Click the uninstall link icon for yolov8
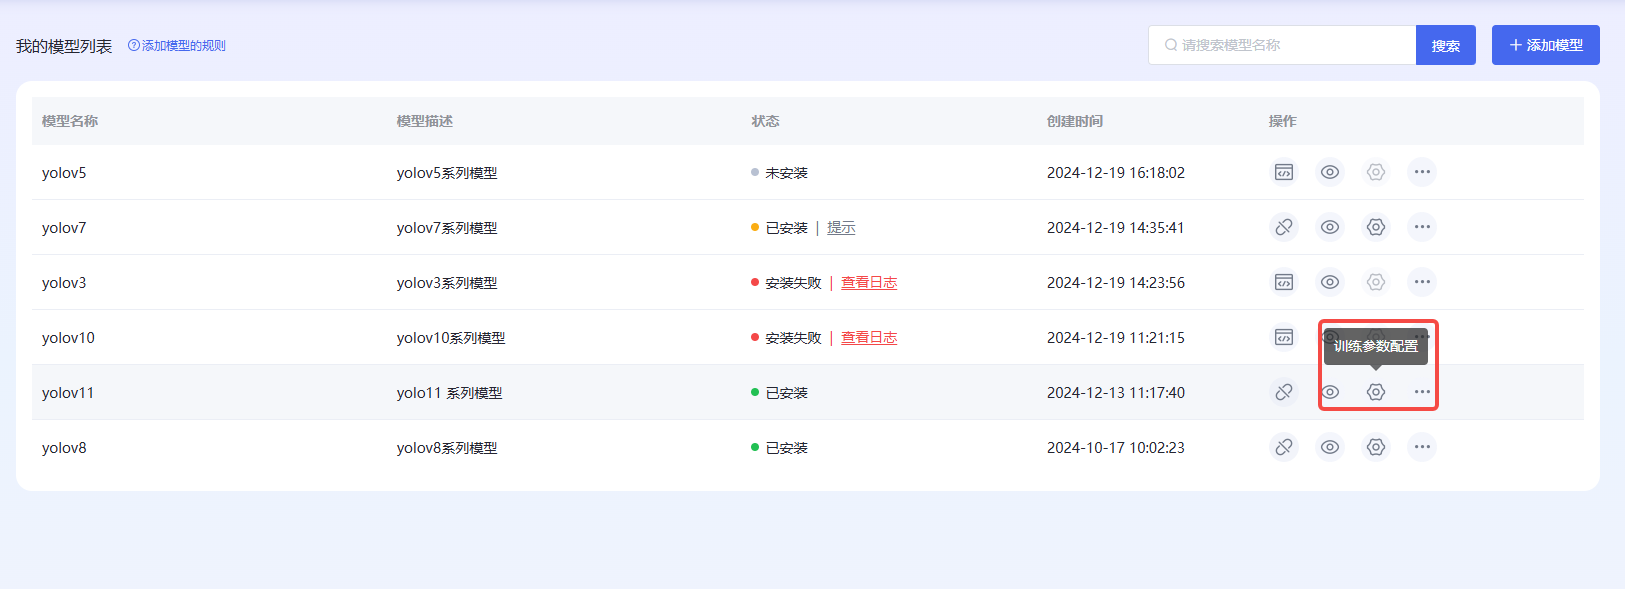The height and width of the screenshot is (589, 1625). (x=1284, y=447)
